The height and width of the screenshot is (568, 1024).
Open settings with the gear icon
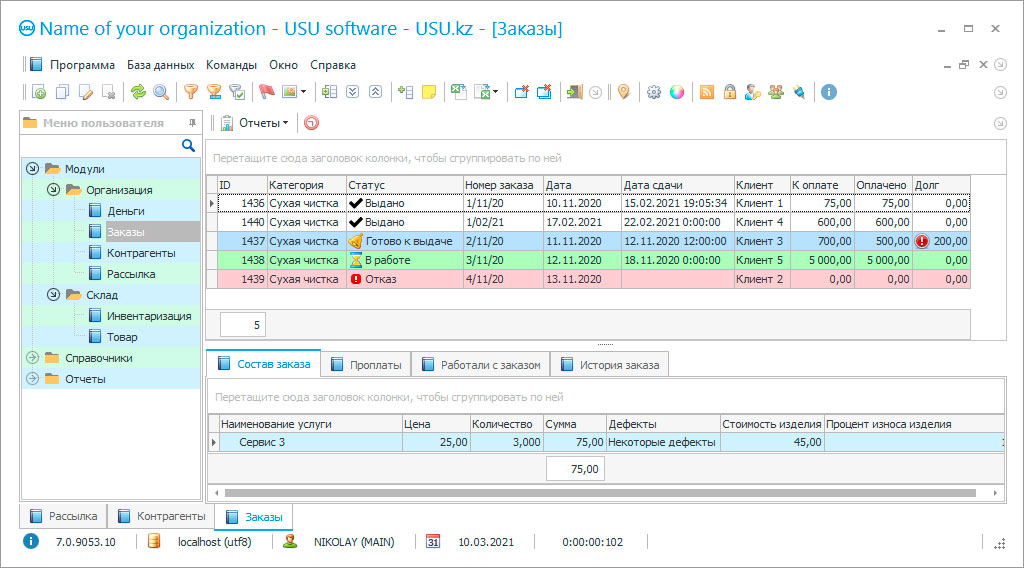pyautogui.click(x=654, y=92)
